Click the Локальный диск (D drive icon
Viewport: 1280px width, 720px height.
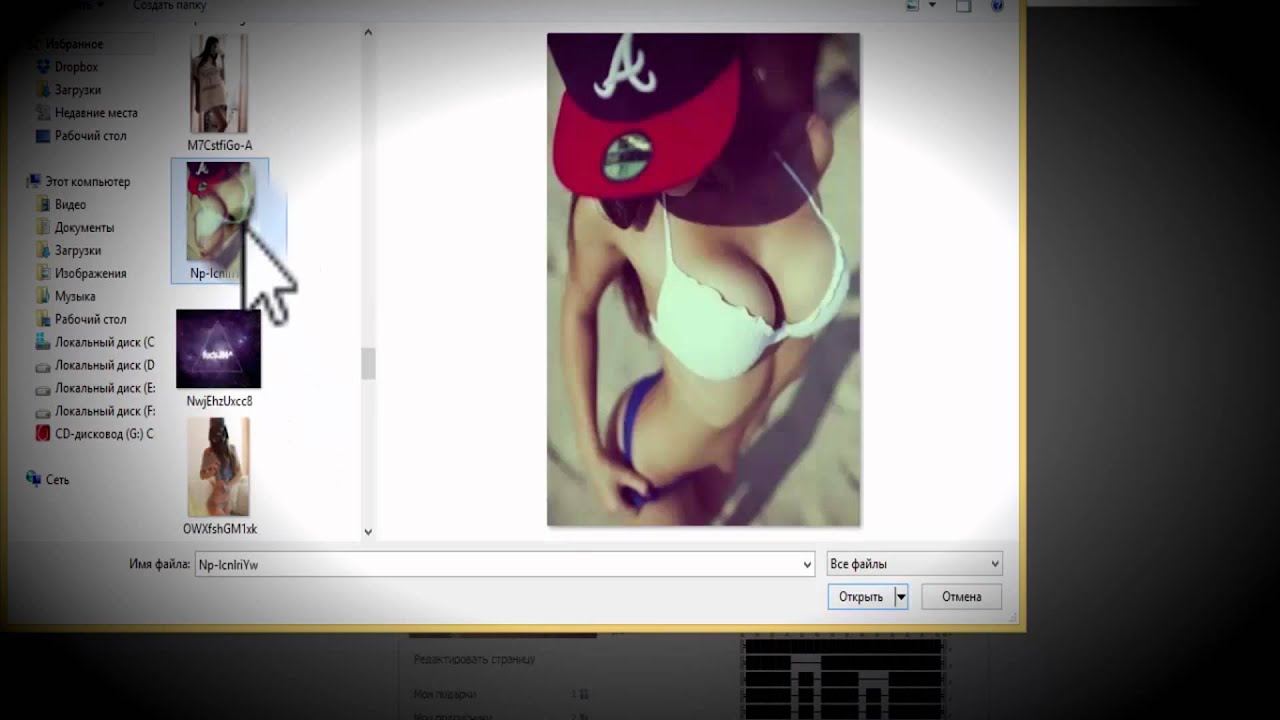(x=43, y=365)
